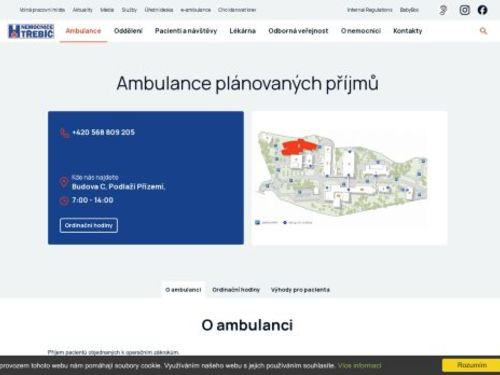This screenshot has width=500, height=375.
Task: Open Pacienti a návštěvy menu
Action: coord(186,31)
